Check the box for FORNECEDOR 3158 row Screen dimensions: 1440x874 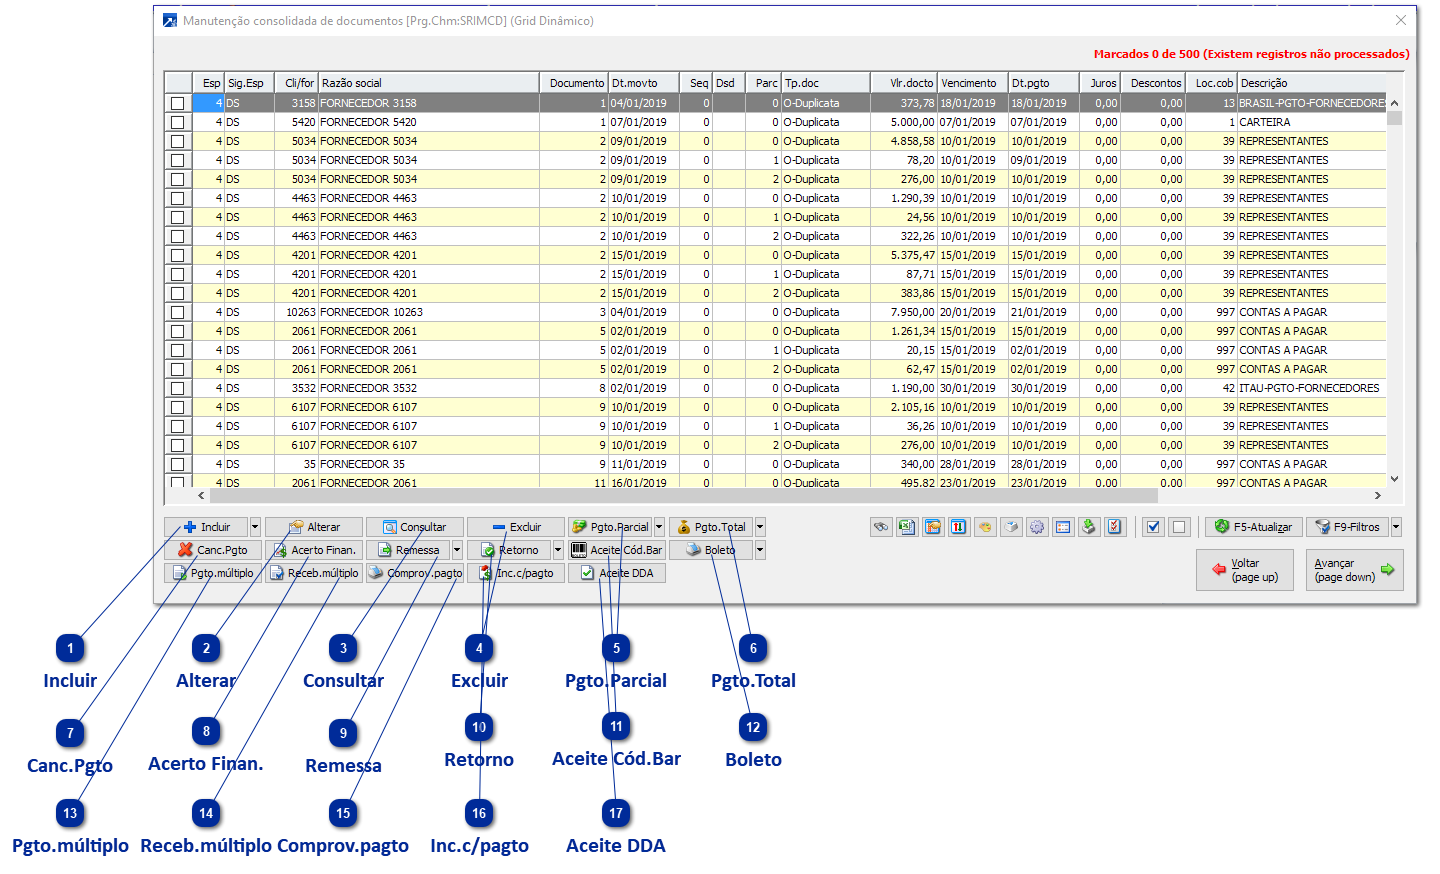pos(178,103)
